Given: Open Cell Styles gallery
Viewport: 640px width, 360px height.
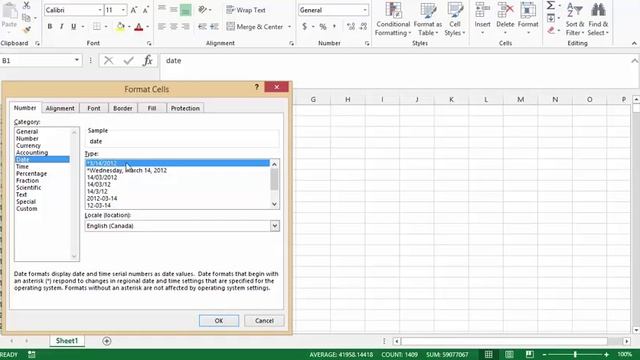Looking at the screenshot, I should [x=455, y=19].
